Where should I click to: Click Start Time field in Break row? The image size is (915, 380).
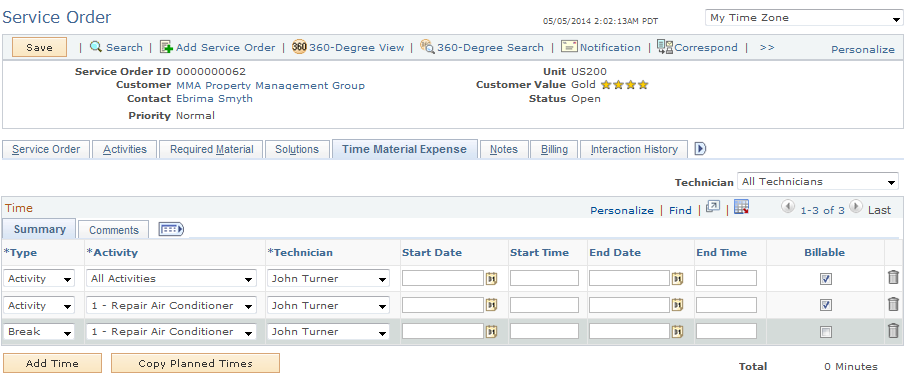coord(544,332)
